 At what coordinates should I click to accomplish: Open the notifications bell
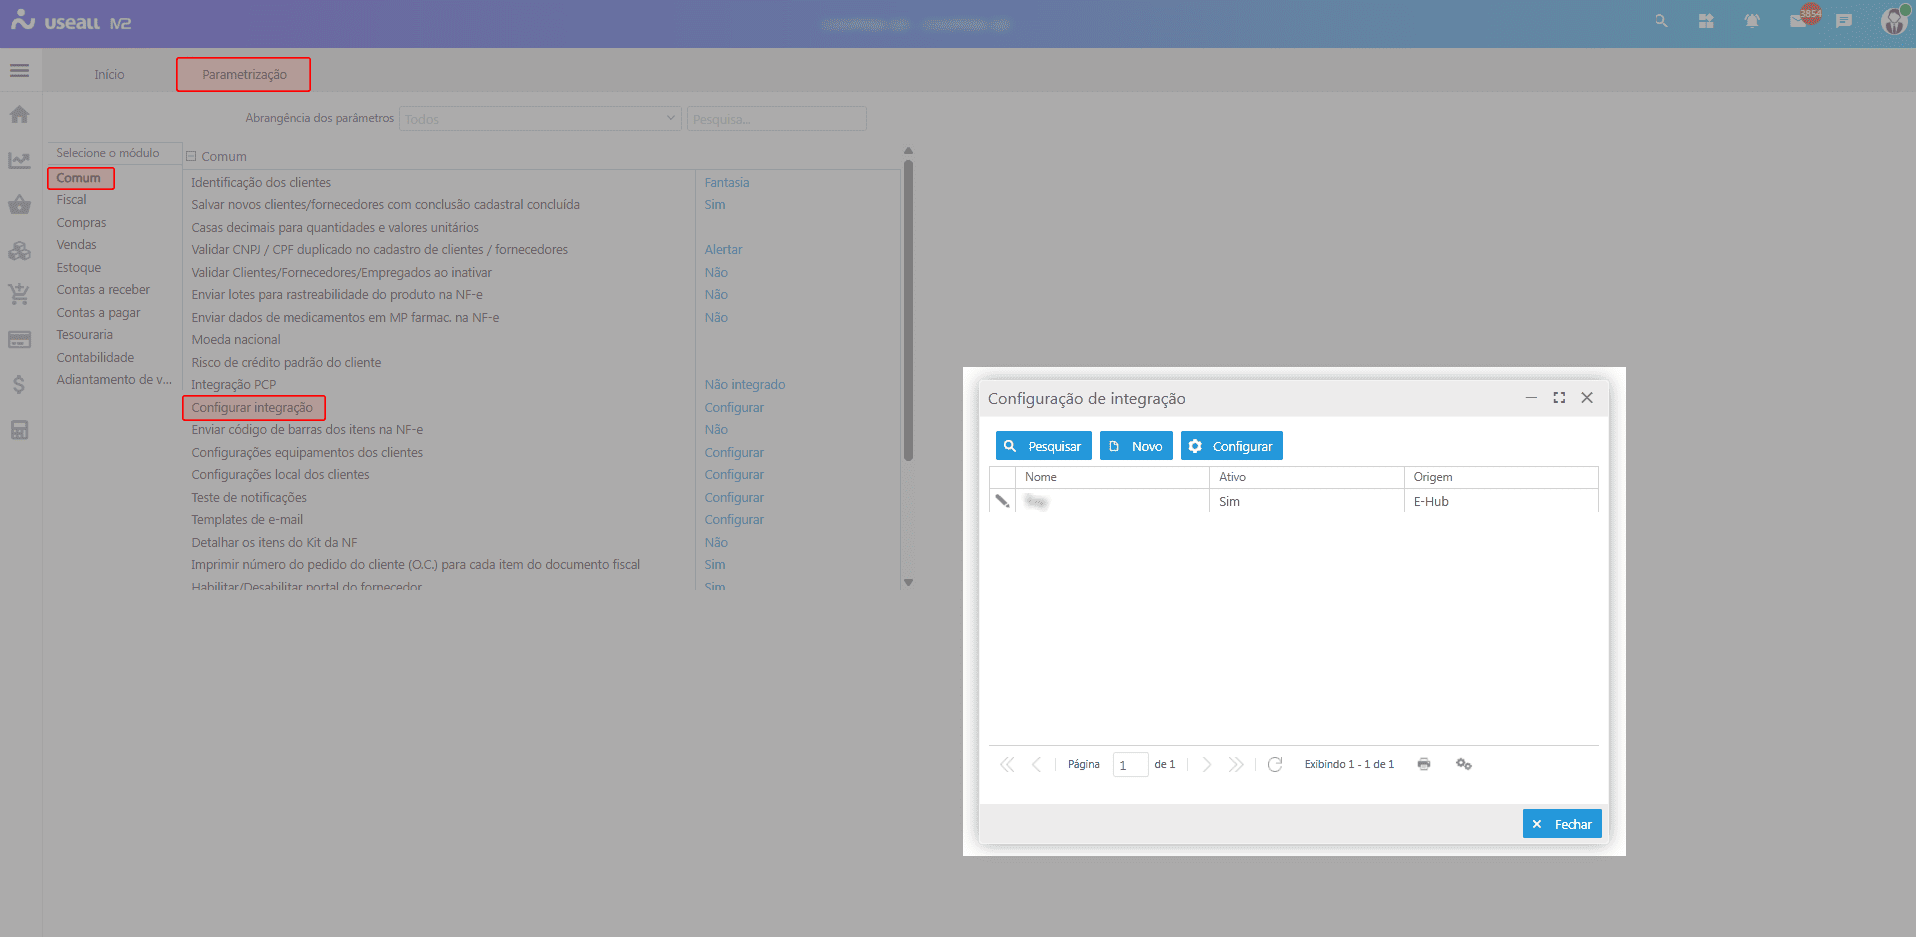pyautogui.click(x=1752, y=21)
